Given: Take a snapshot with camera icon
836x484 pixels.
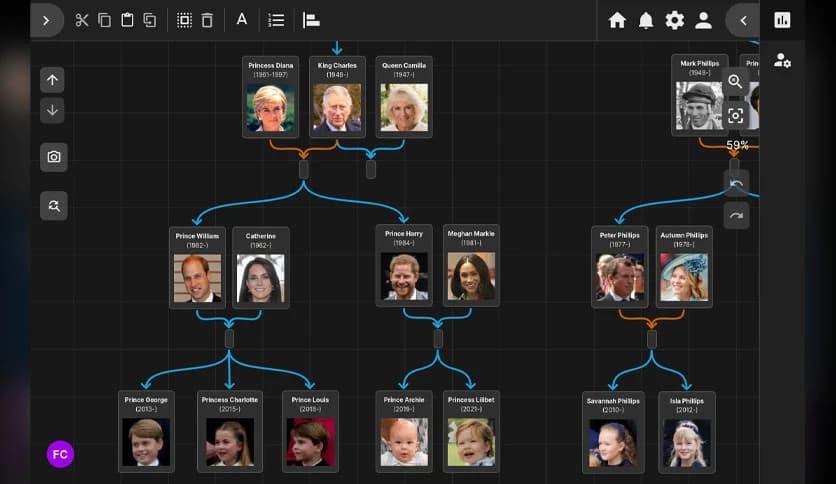Looking at the screenshot, I should coord(54,157).
